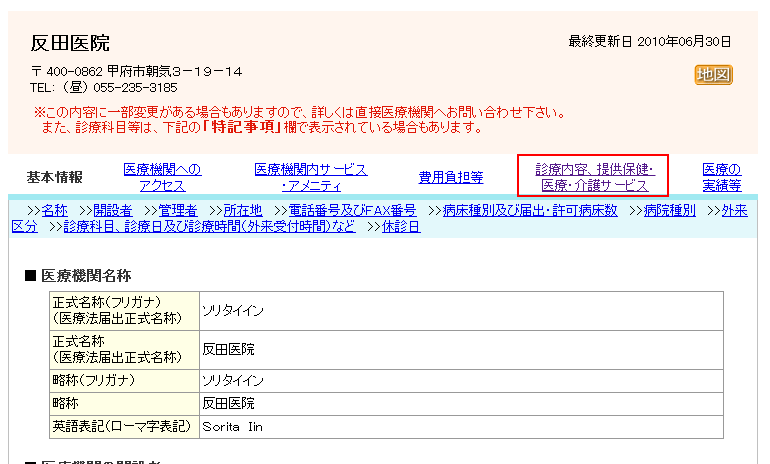
Task: Click 最終更新日 2010年06月30日 text
Action: pos(650,42)
